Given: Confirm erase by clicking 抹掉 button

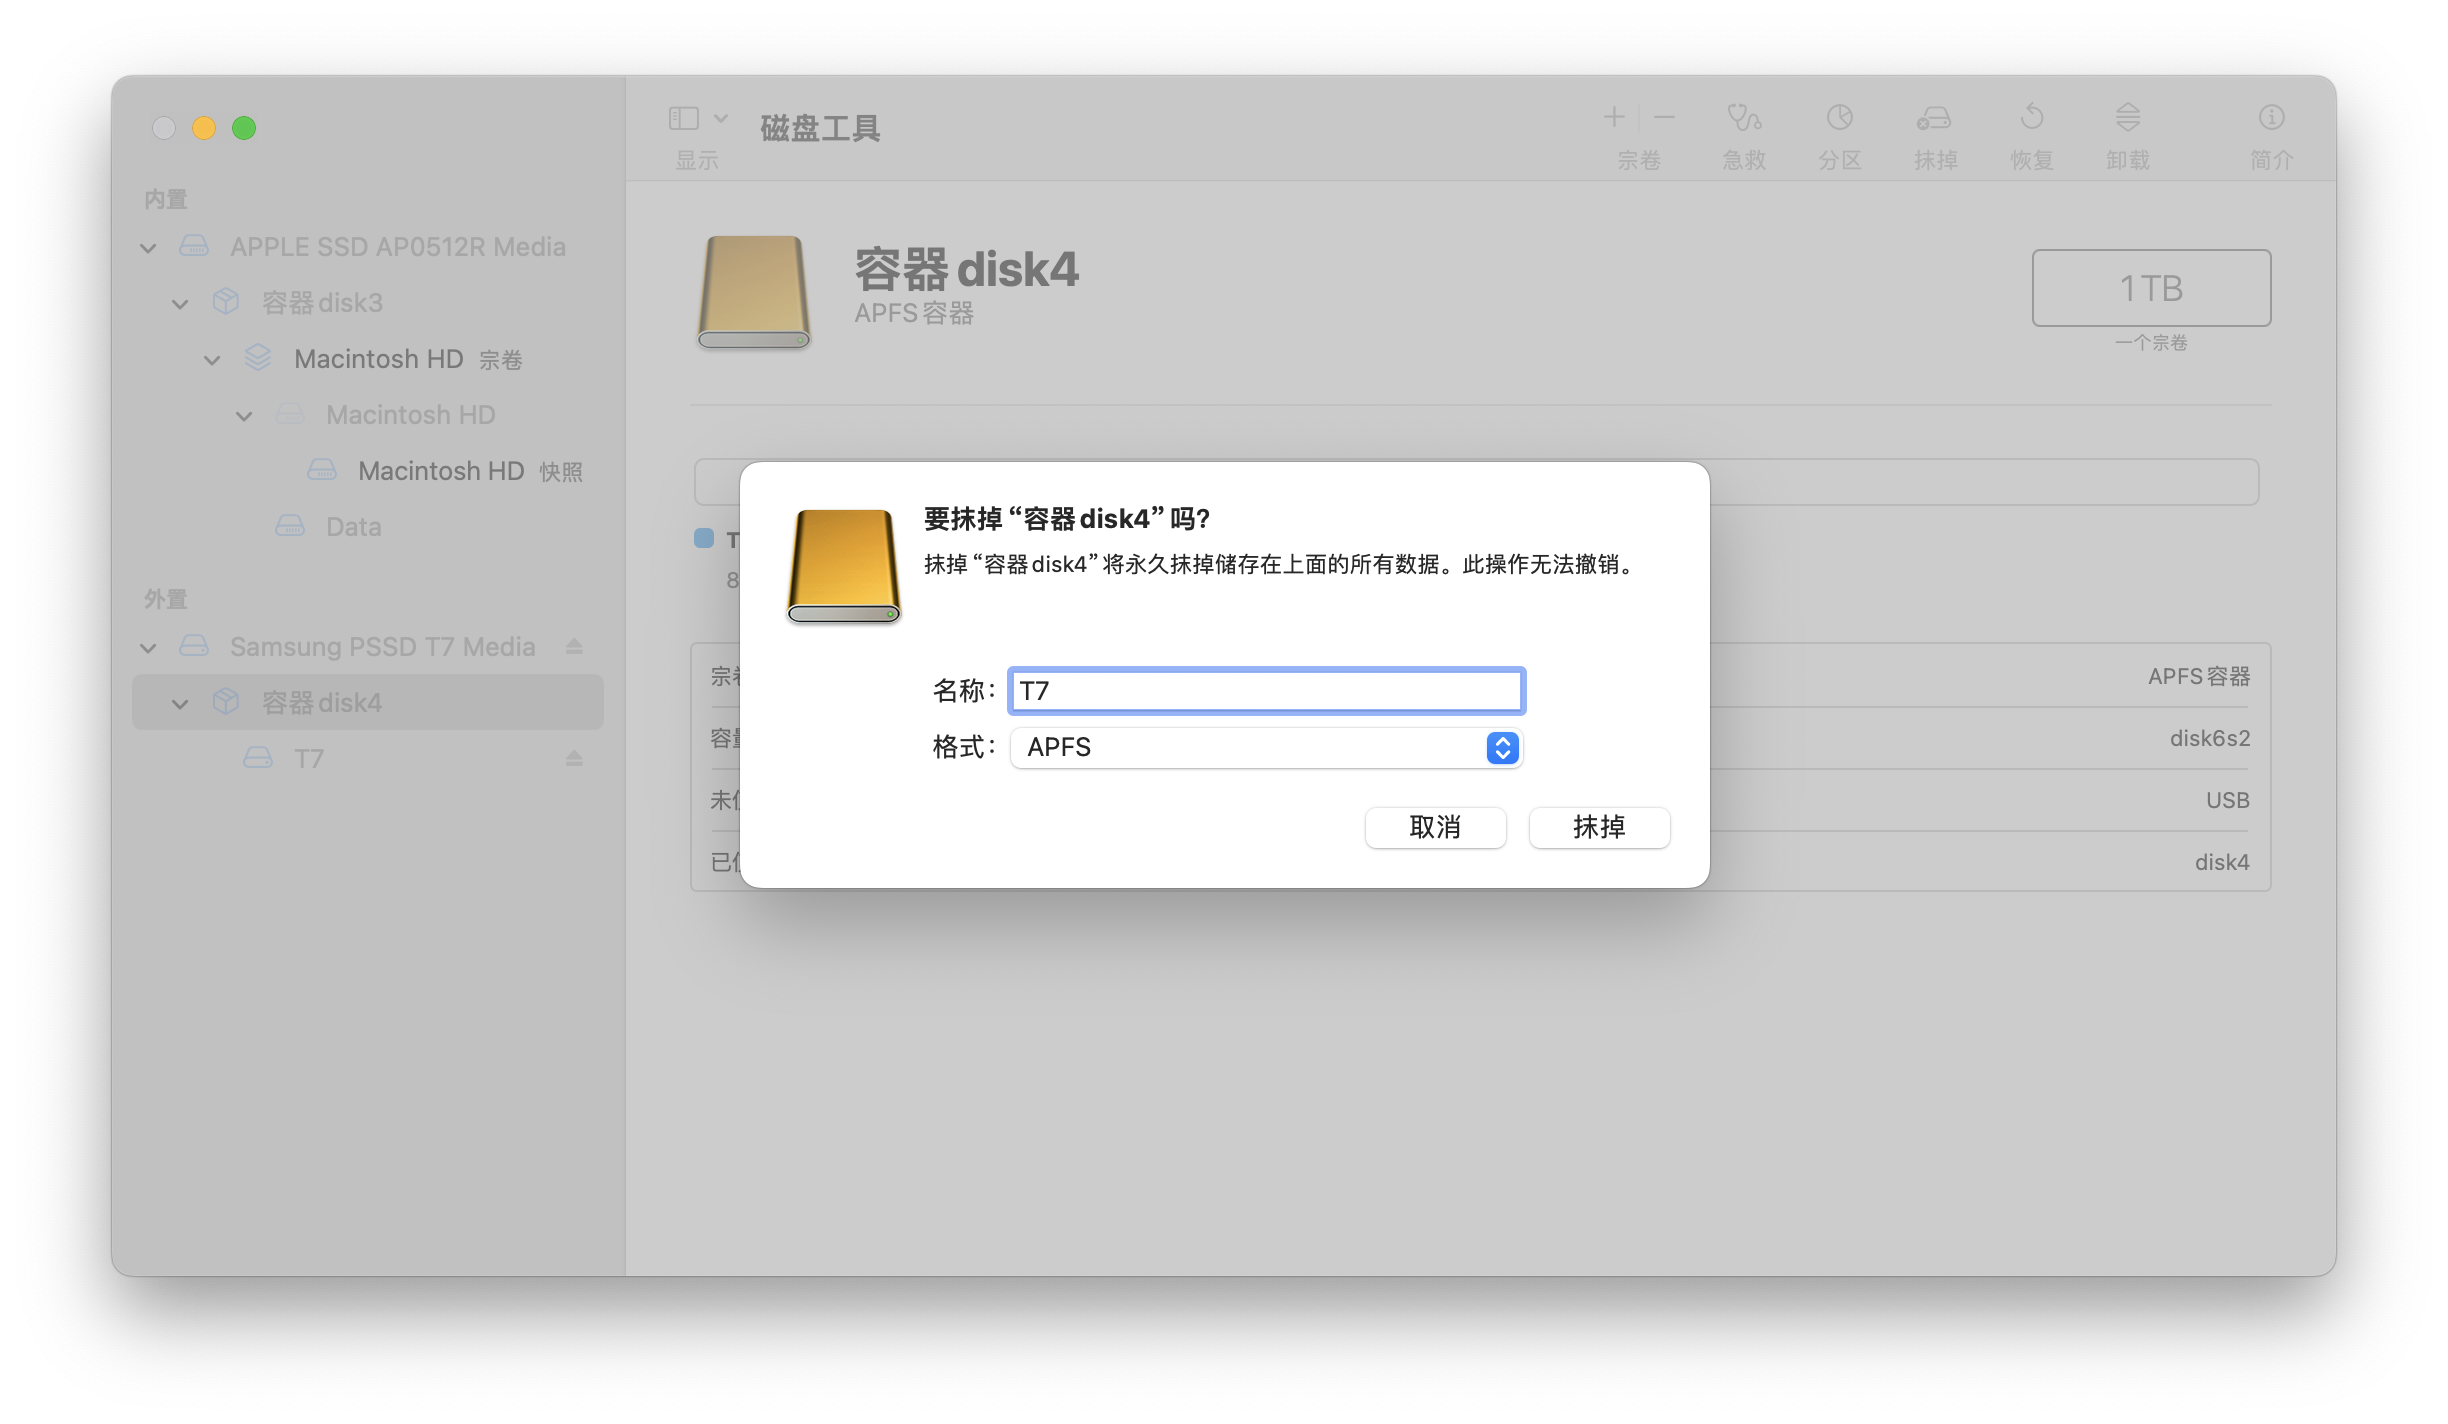Looking at the screenshot, I should (x=1598, y=827).
